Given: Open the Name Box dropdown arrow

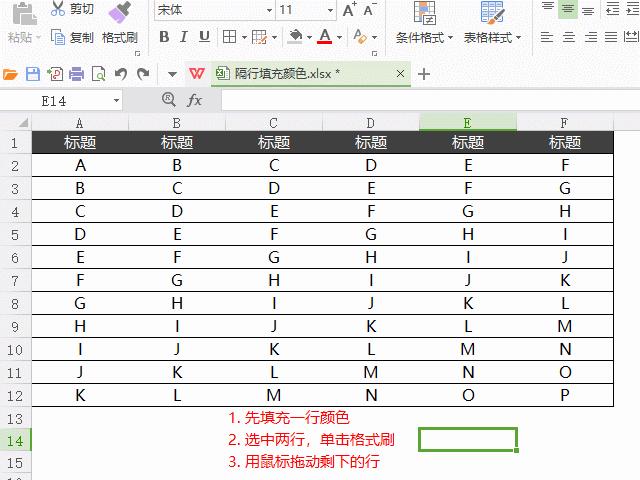Looking at the screenshot, I should tap(116, 101).
